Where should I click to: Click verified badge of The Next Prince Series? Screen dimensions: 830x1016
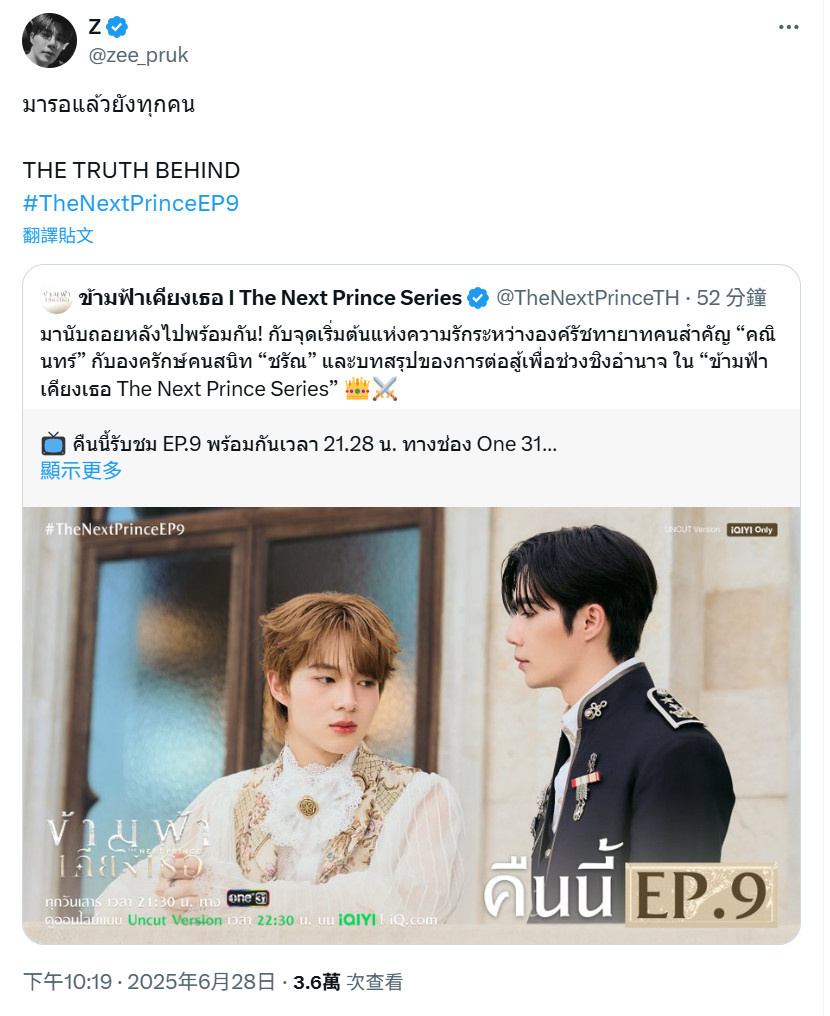[x=478, y=298]
